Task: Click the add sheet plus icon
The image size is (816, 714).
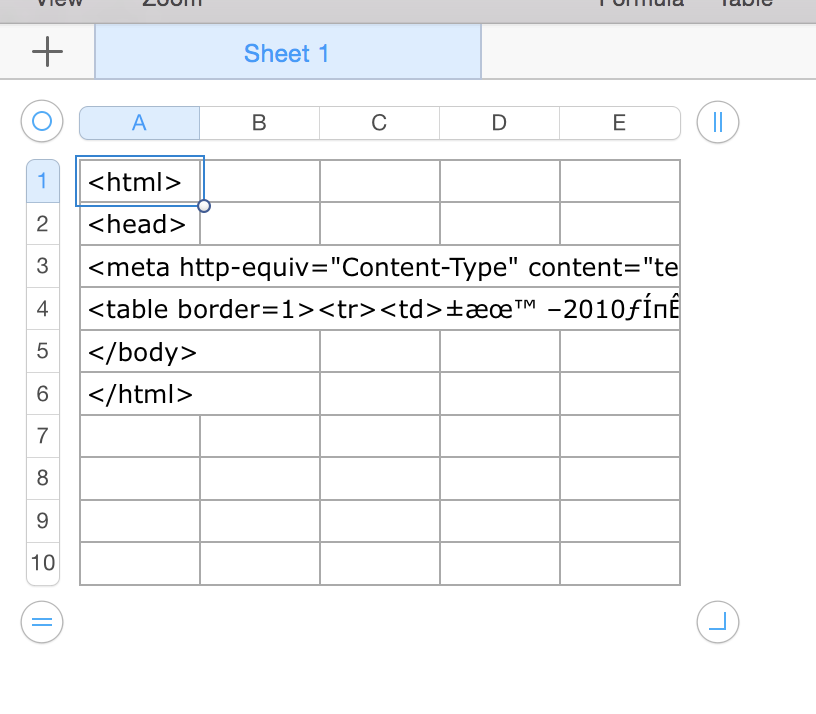Action: click(x=47, y=52)
